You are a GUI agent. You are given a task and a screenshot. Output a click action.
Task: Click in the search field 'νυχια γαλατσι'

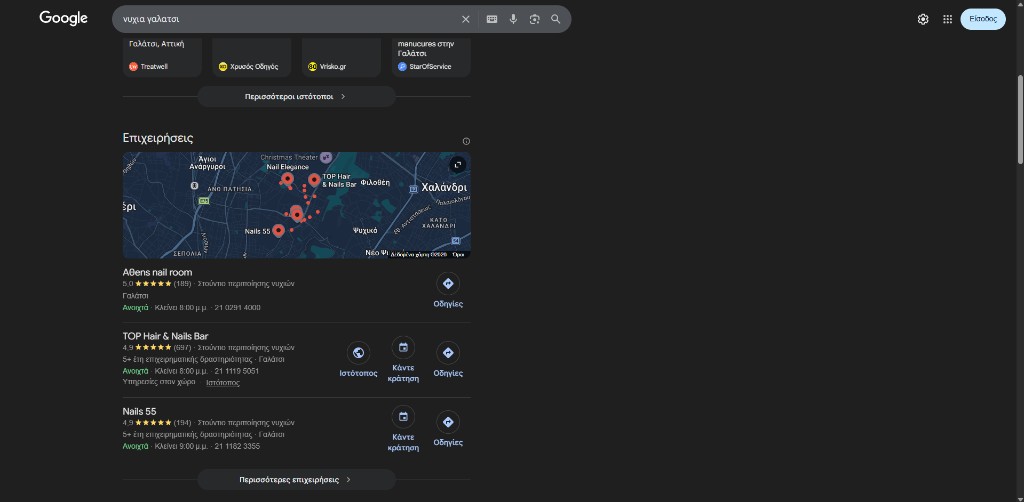(287, 19)
